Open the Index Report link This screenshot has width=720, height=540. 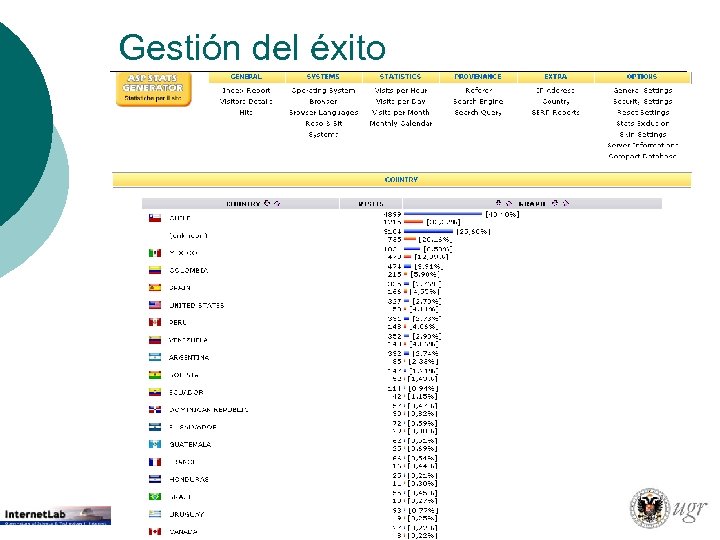click(x=246, y=90)
